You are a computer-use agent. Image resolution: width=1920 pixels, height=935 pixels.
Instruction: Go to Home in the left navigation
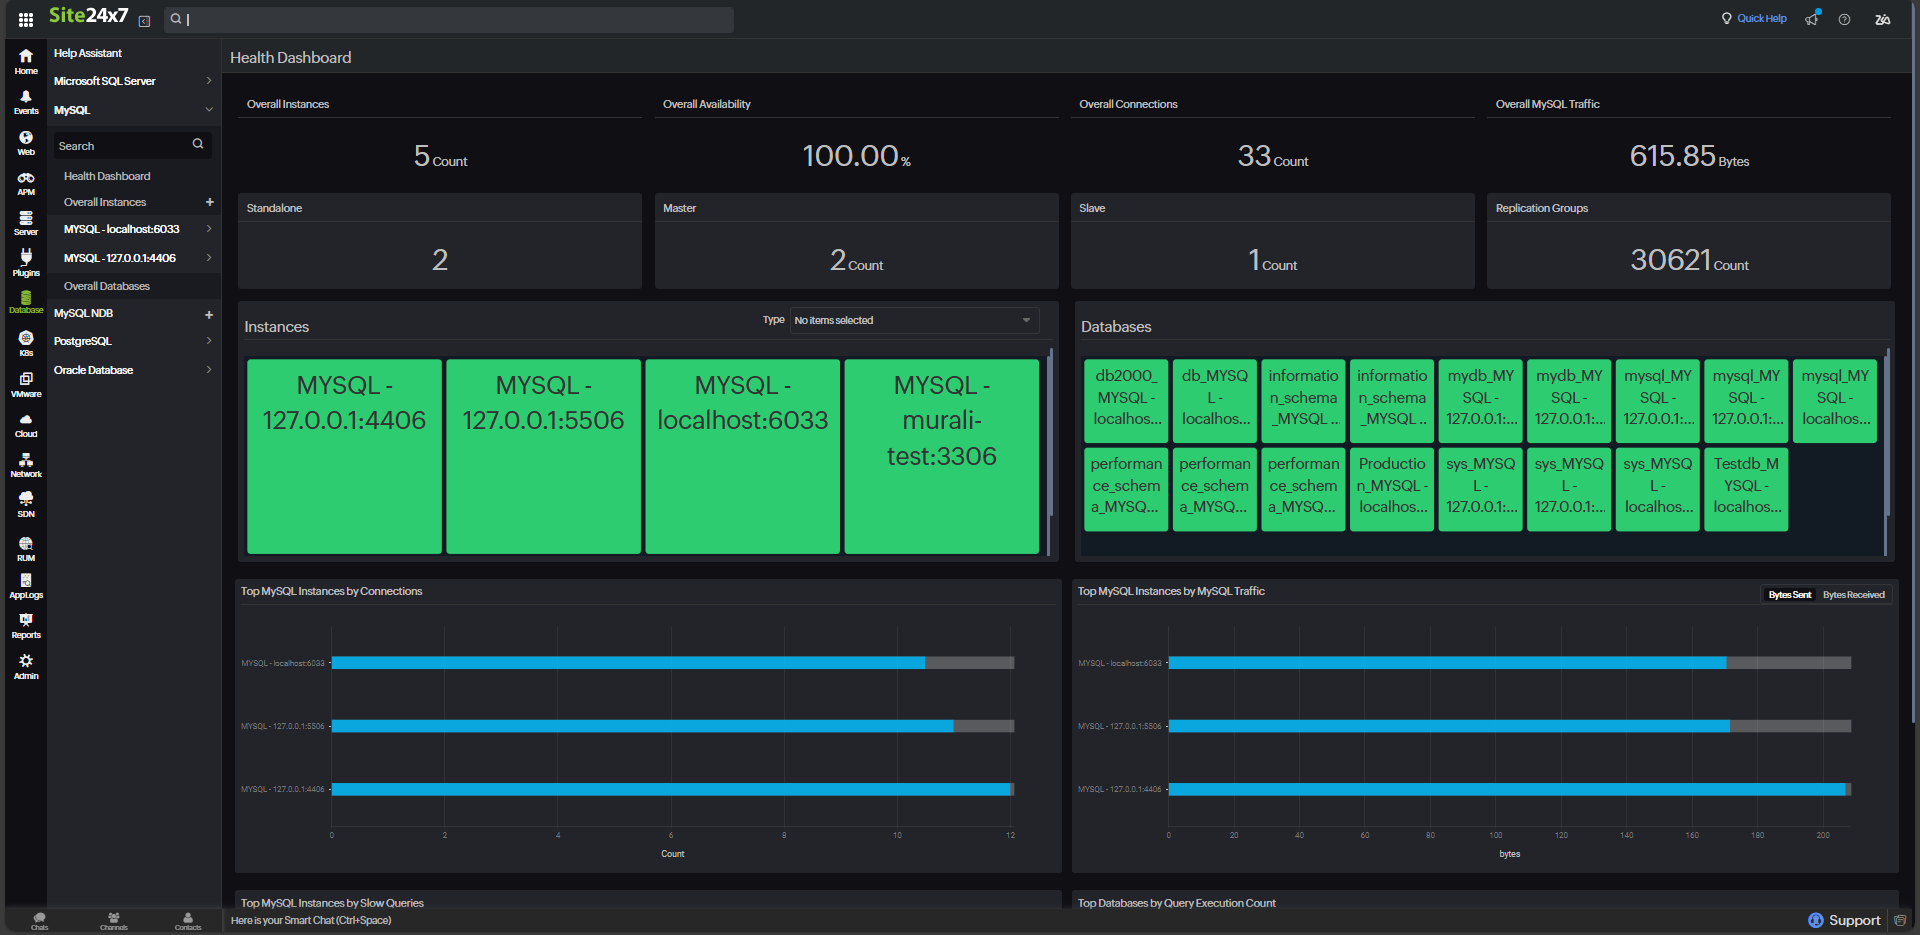pyautogui.click(x=26, y=62)
